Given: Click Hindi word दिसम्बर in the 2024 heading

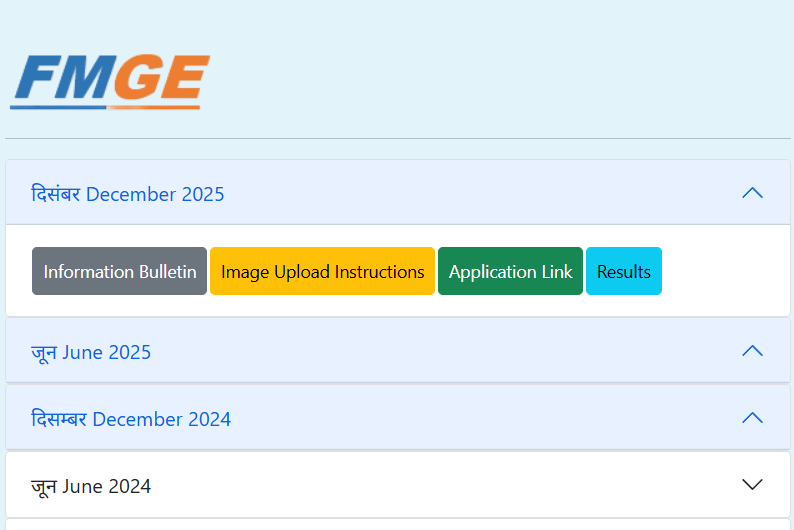Looking at the screenshot, I should (x=59, y=419).
